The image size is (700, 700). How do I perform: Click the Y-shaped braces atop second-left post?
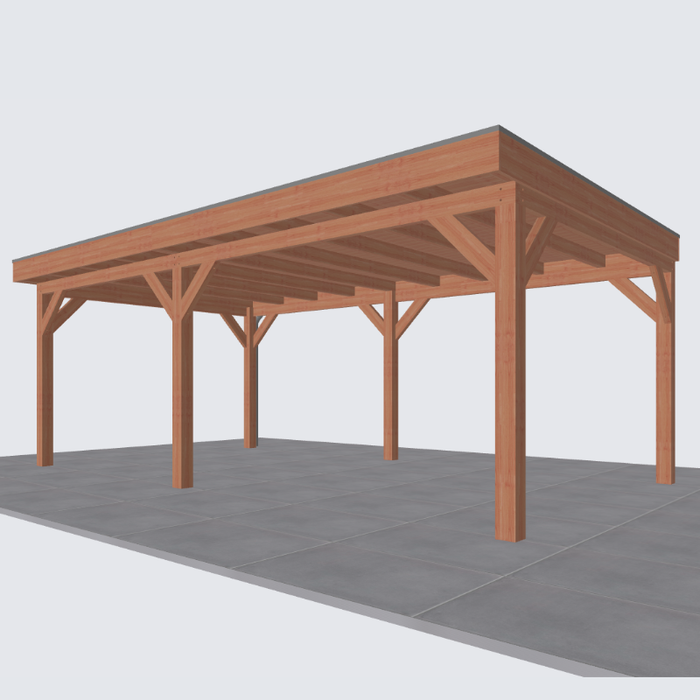tap(181, 285)
